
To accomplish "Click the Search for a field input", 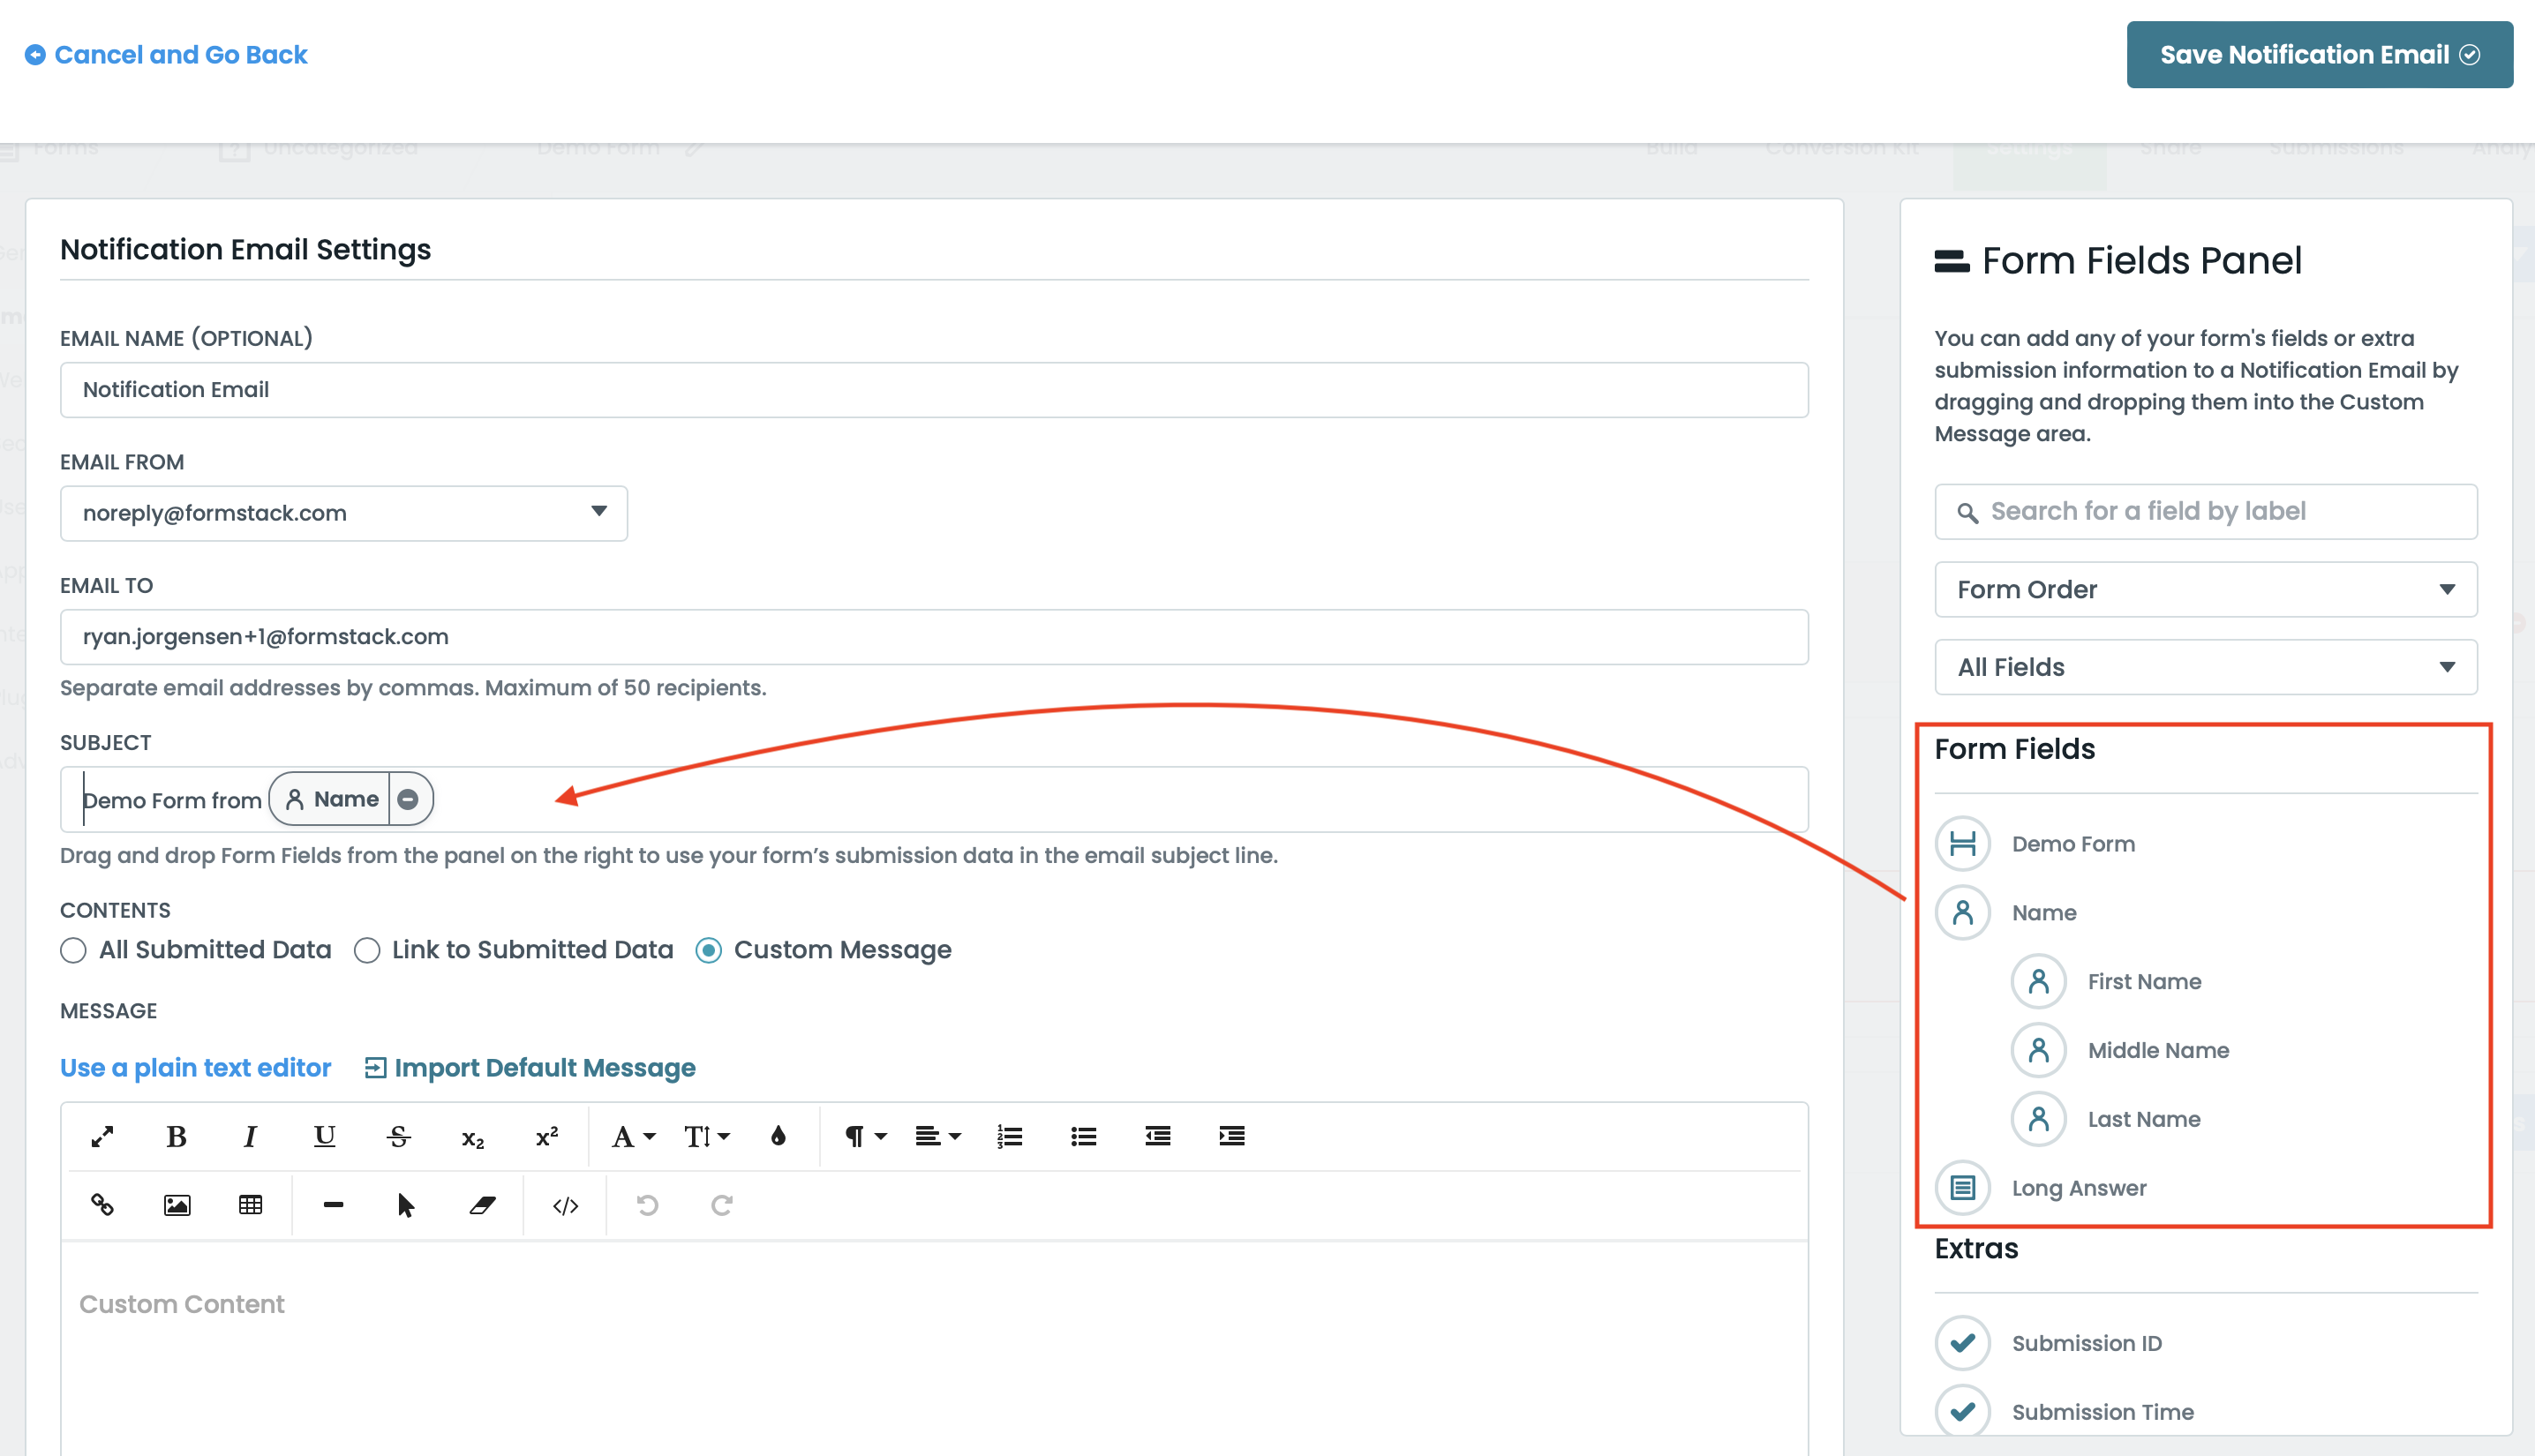I will coord(2204,511).
